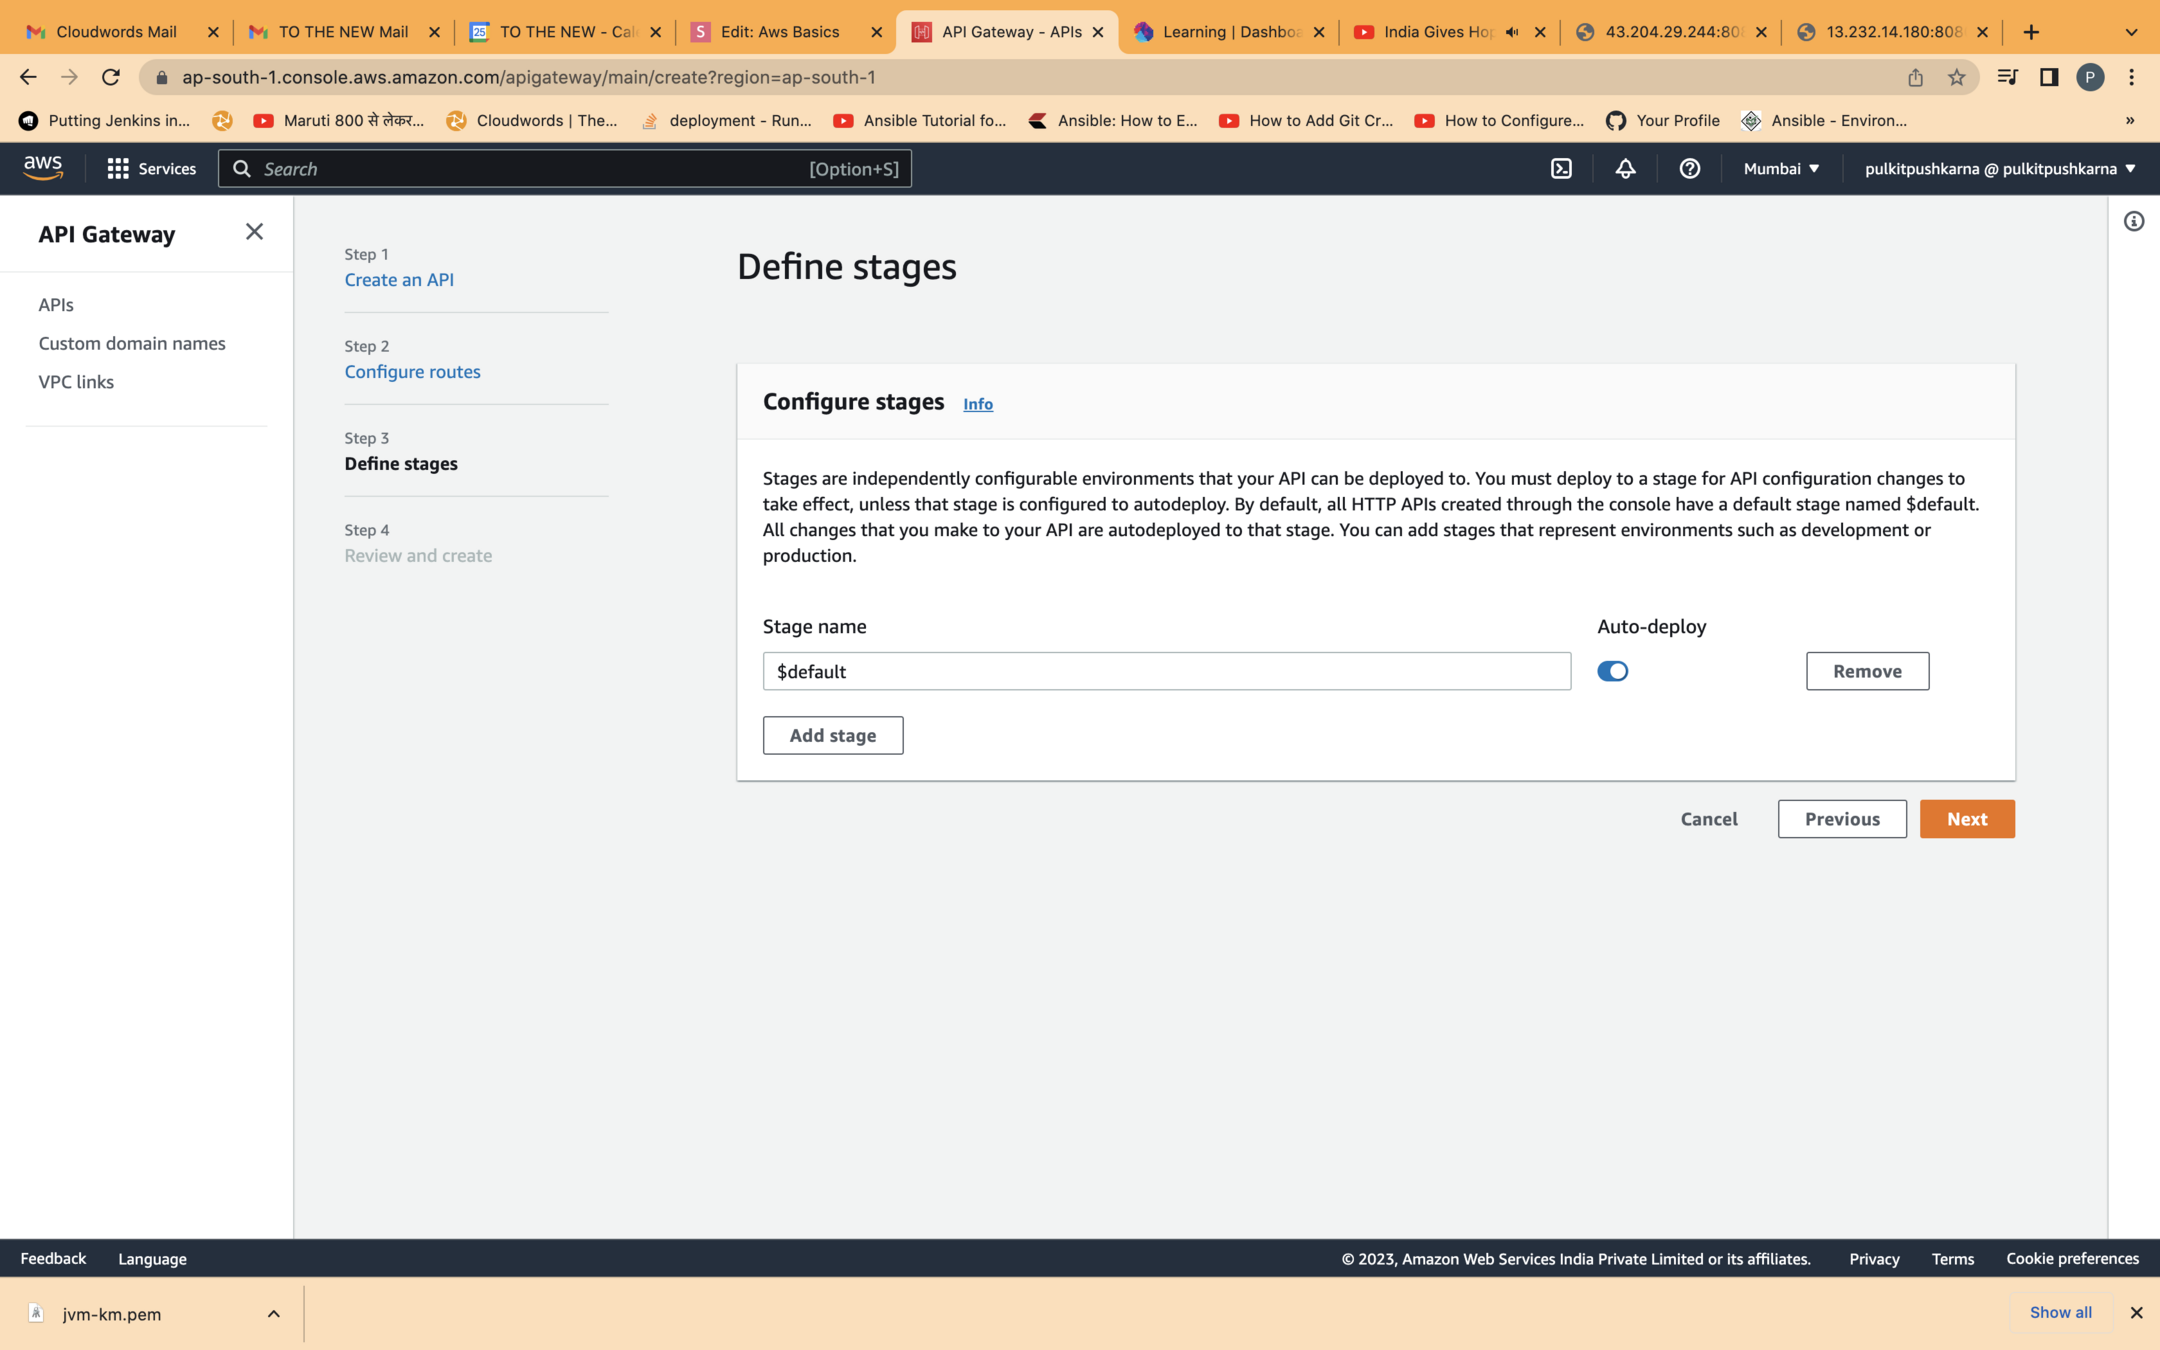2160x1350 pixels.
Task: Switch to Edit: Aws Basics tab
Action: pyautogui.click(x=779, y=32)
